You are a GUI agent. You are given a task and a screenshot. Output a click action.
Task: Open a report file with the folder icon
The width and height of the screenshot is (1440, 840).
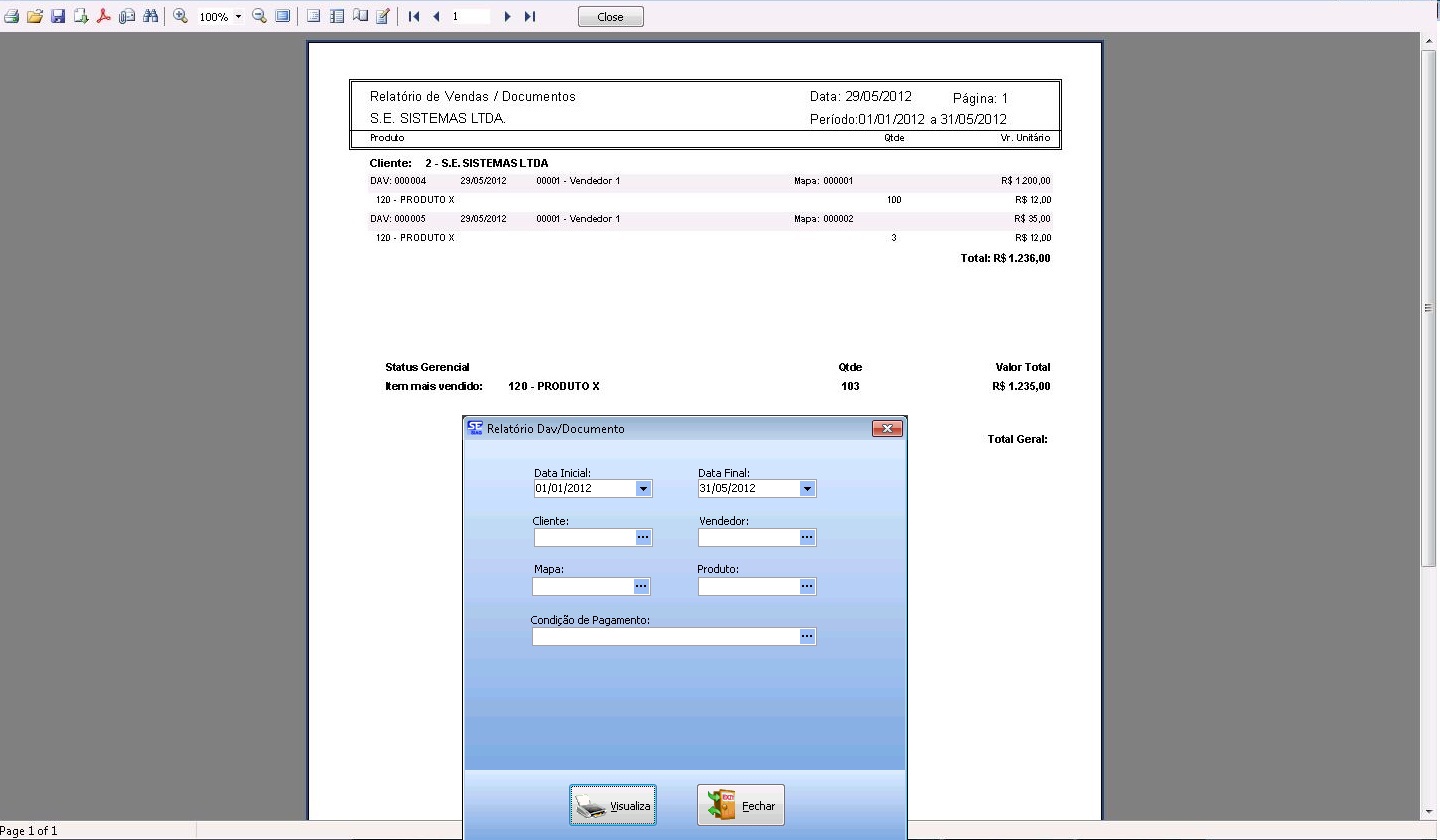[x=35, y=17]
